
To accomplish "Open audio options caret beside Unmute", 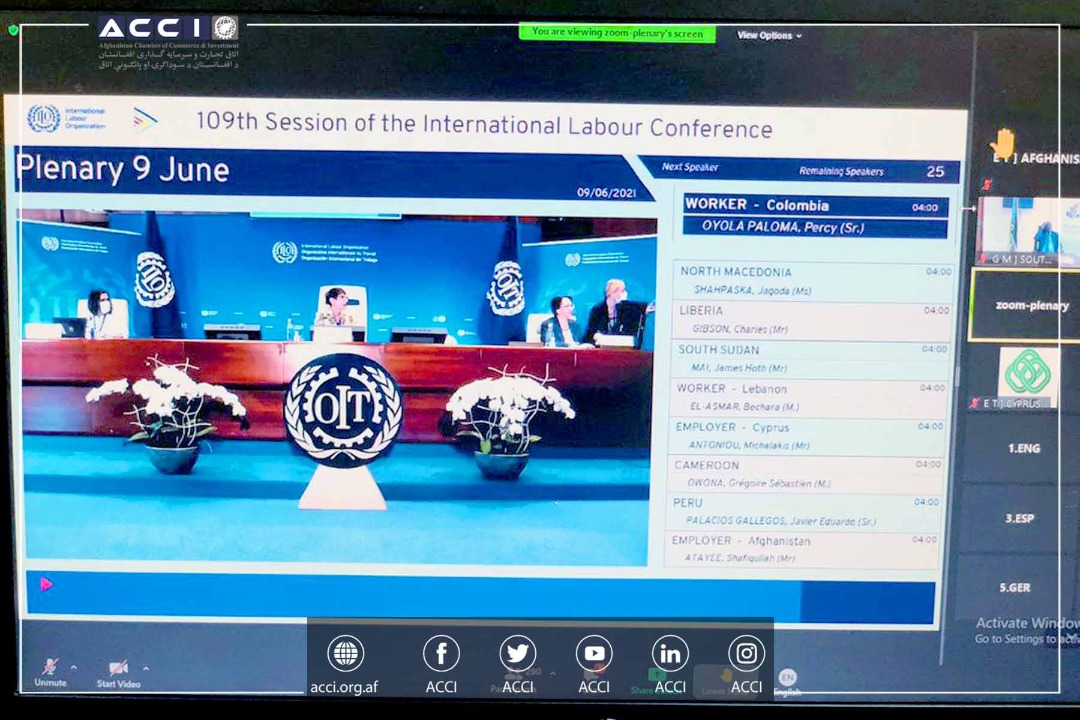I will 74,667.
